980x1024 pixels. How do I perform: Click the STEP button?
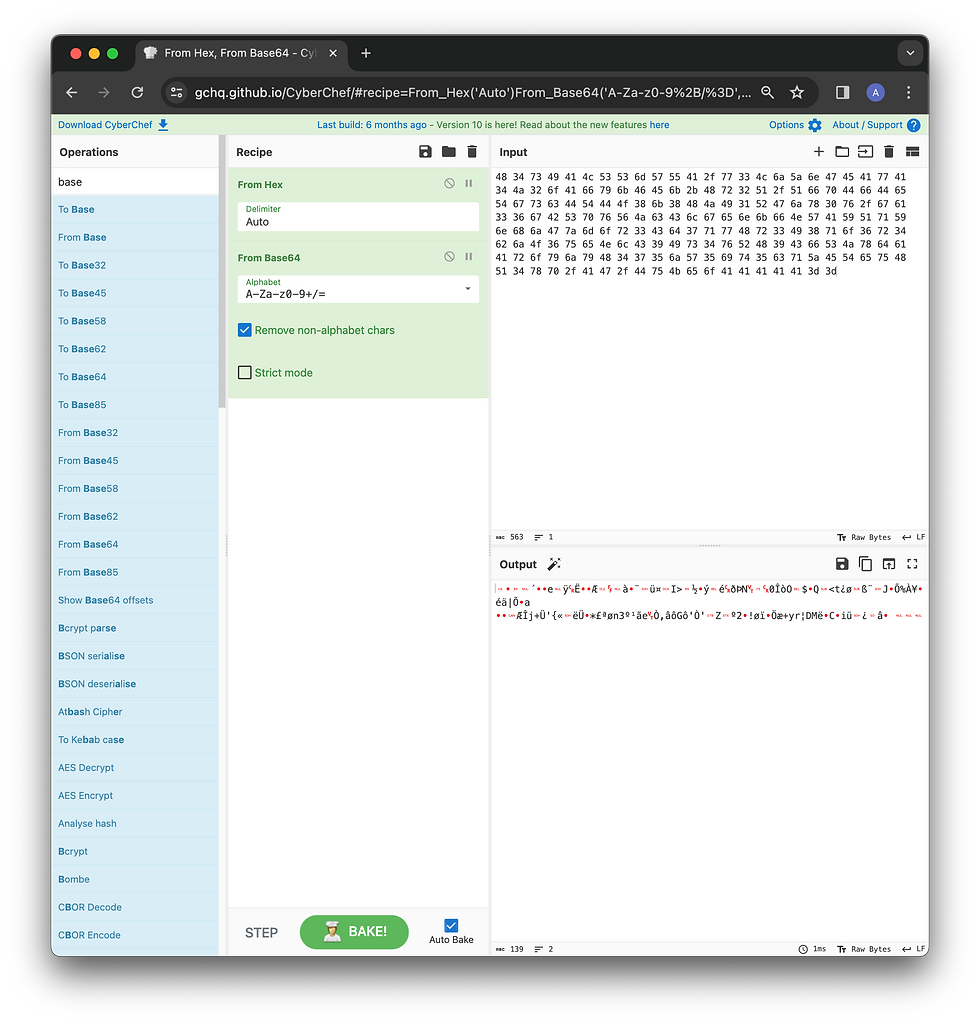point(261,933)
